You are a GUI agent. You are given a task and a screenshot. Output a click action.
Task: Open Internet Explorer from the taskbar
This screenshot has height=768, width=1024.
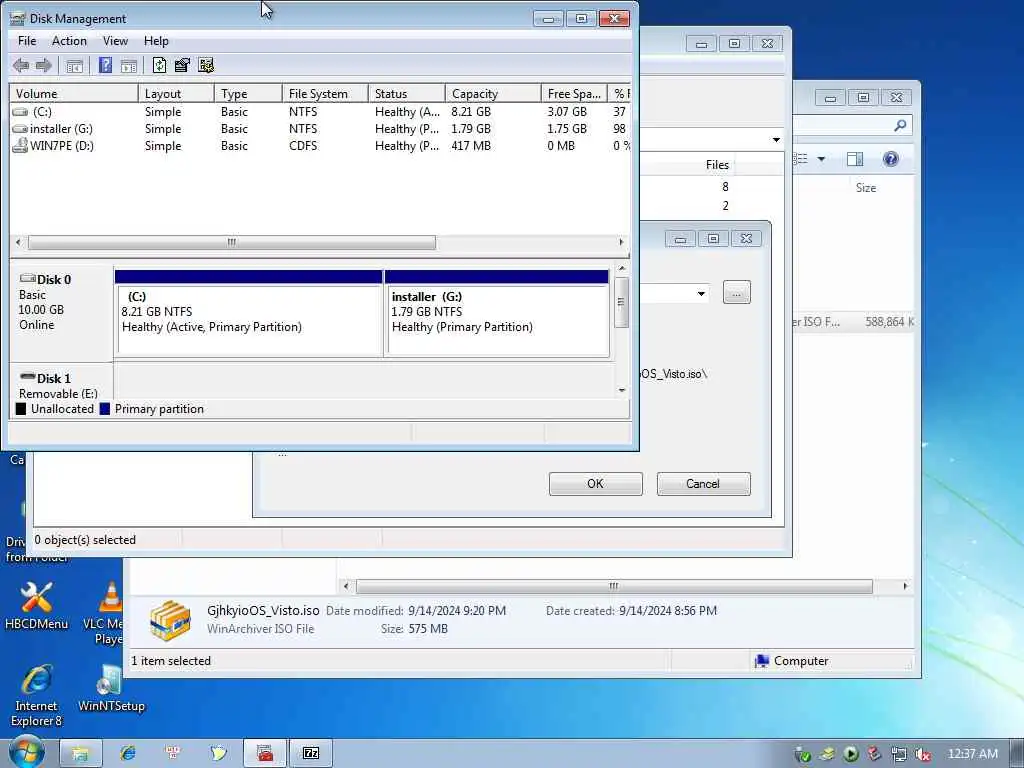(x=128, y=754)
